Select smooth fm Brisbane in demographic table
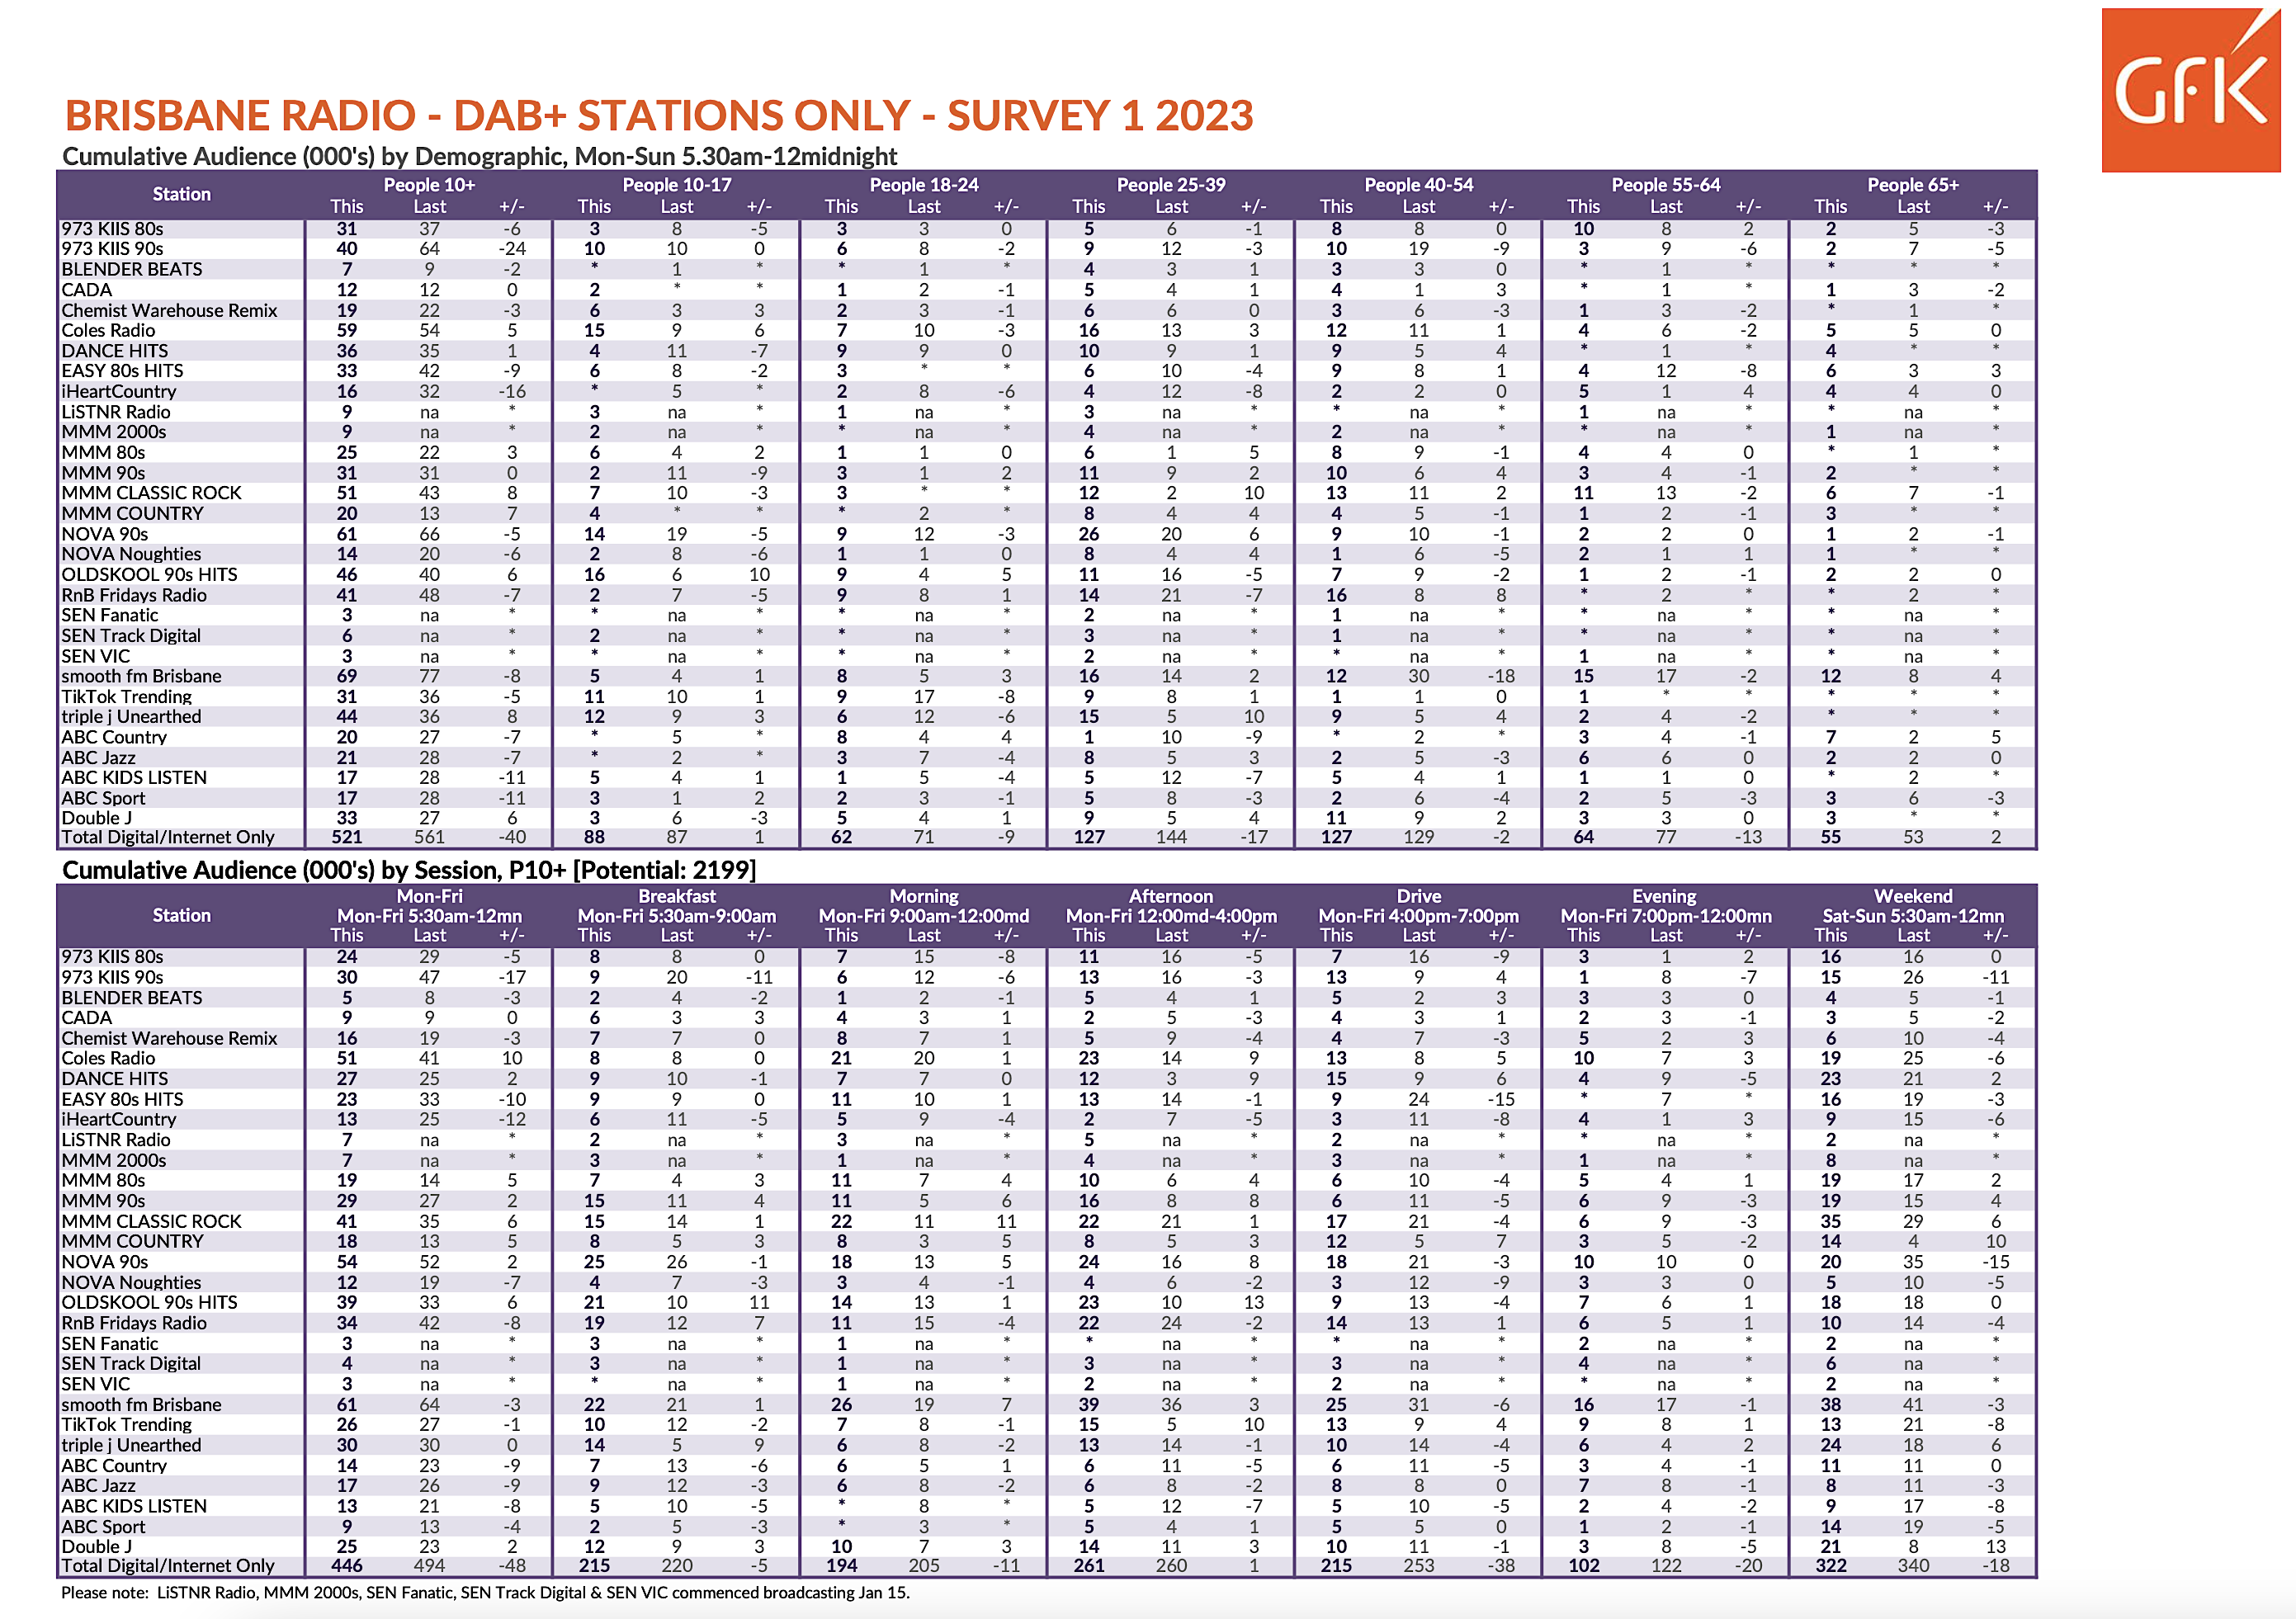 [1046, 676]
